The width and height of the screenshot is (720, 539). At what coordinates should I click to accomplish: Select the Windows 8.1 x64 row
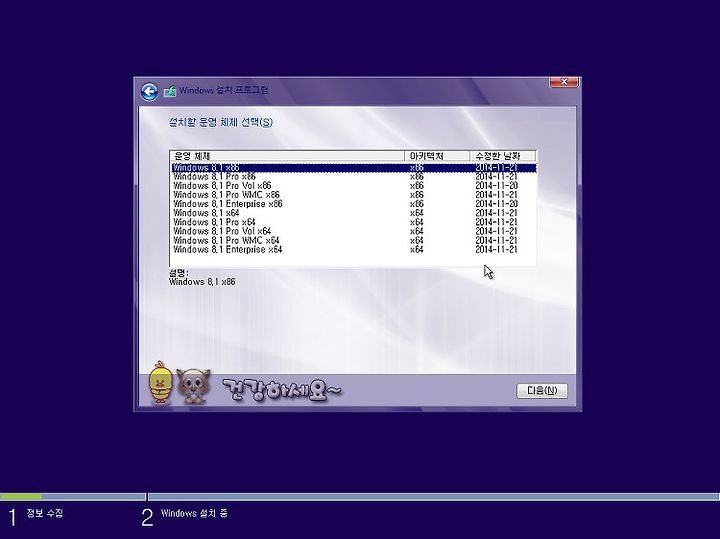(354, 213)
